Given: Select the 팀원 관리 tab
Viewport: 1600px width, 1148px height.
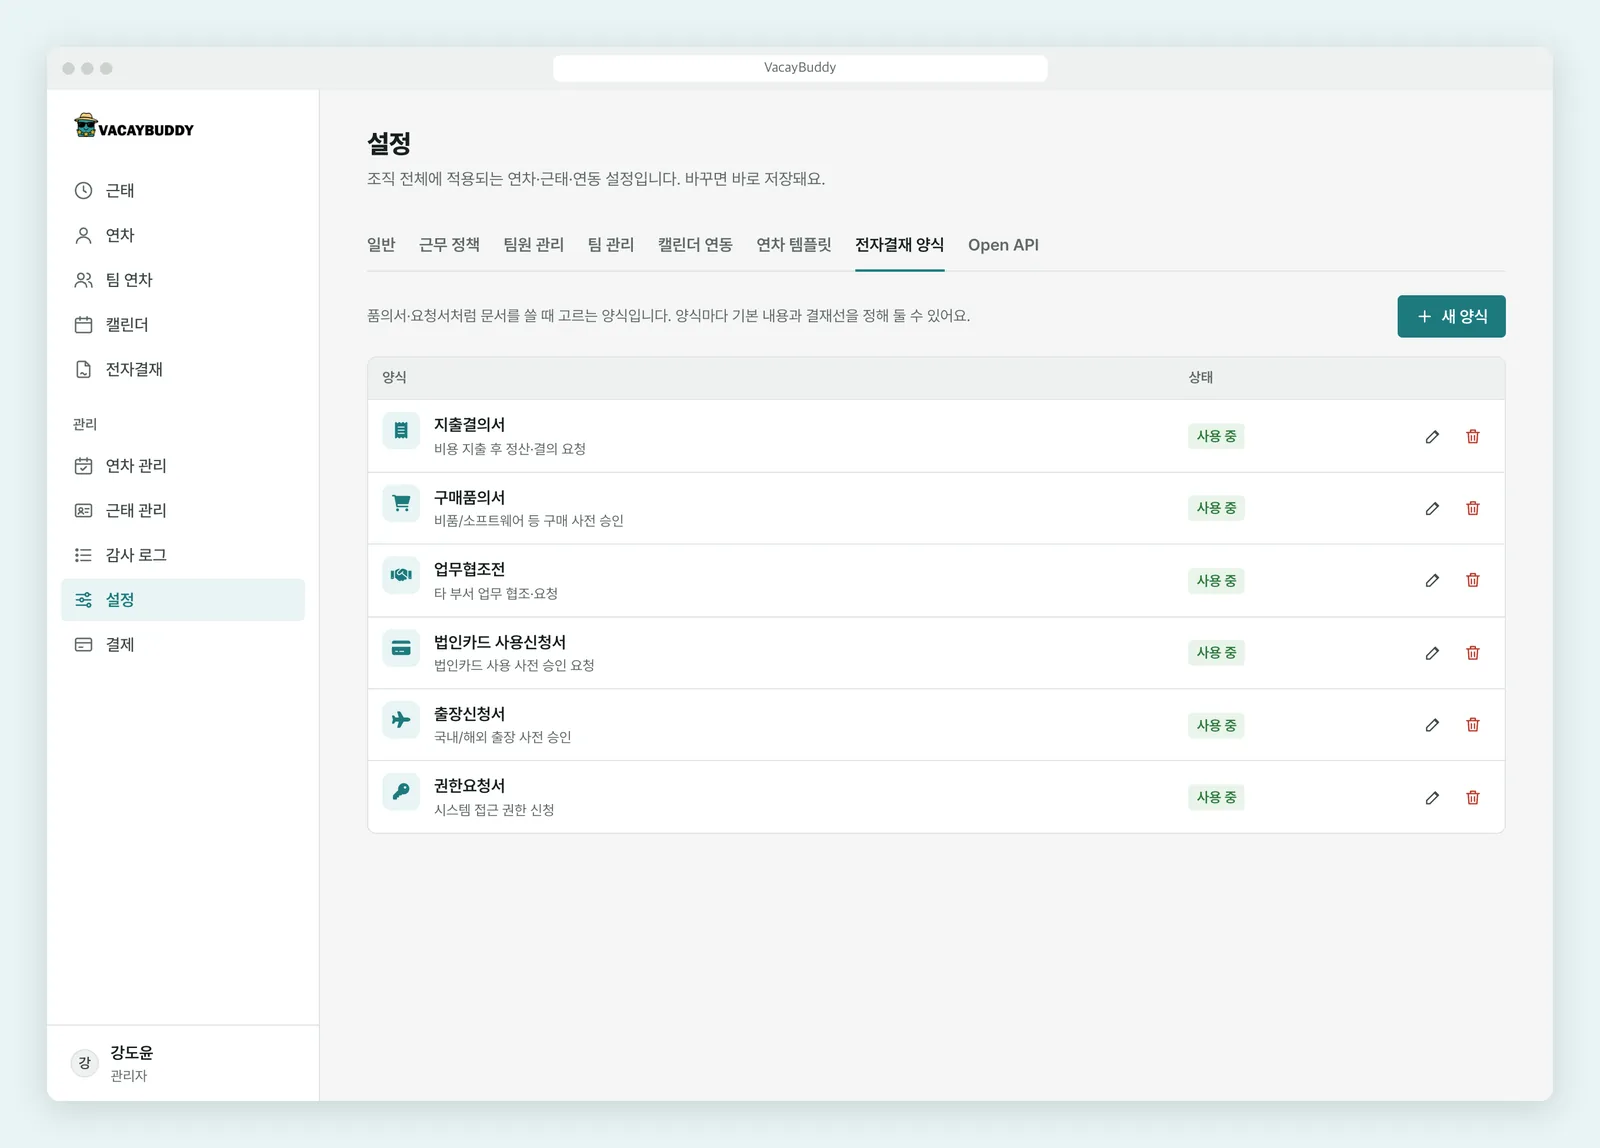Looking at the screenshot, I should click(x=533, y=245).
